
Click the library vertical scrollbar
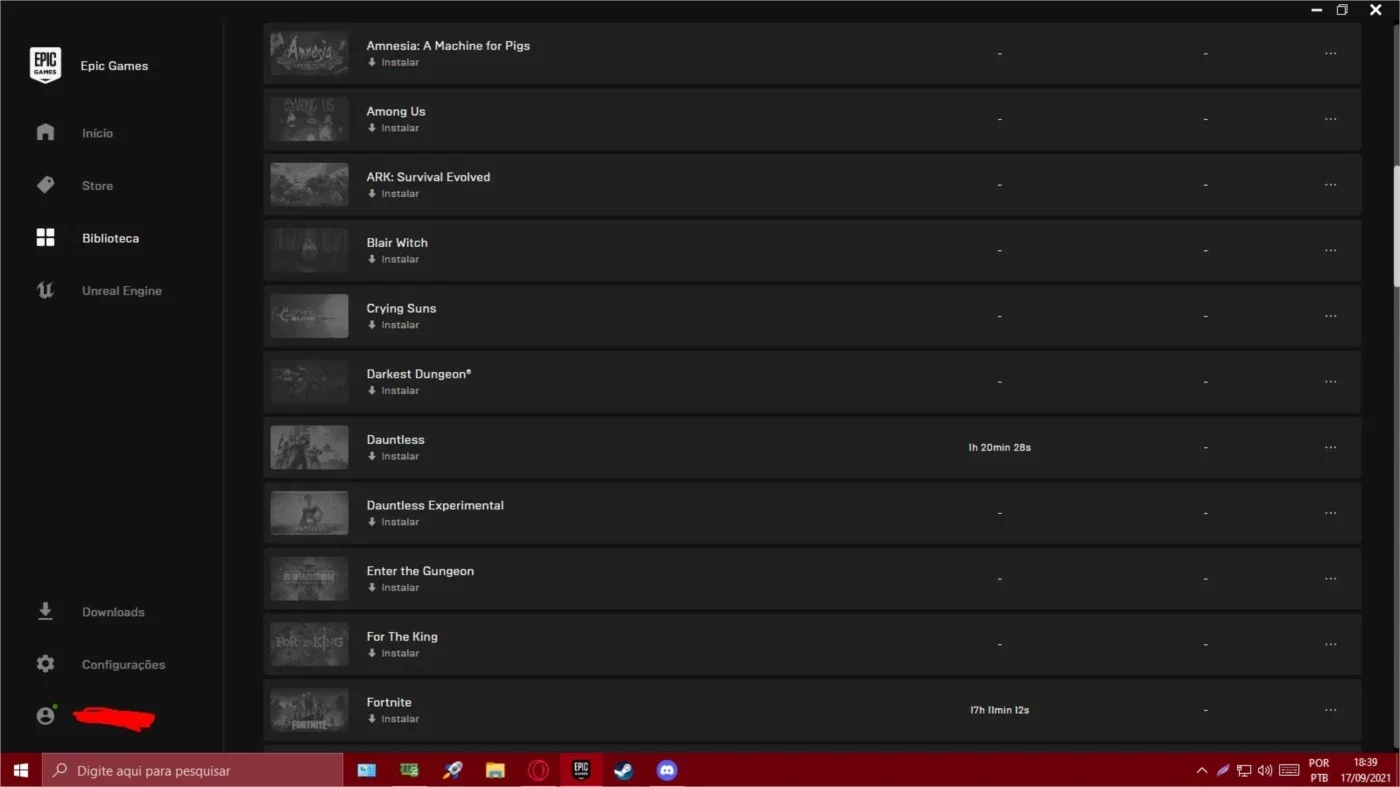click(x=1394, y=150)
